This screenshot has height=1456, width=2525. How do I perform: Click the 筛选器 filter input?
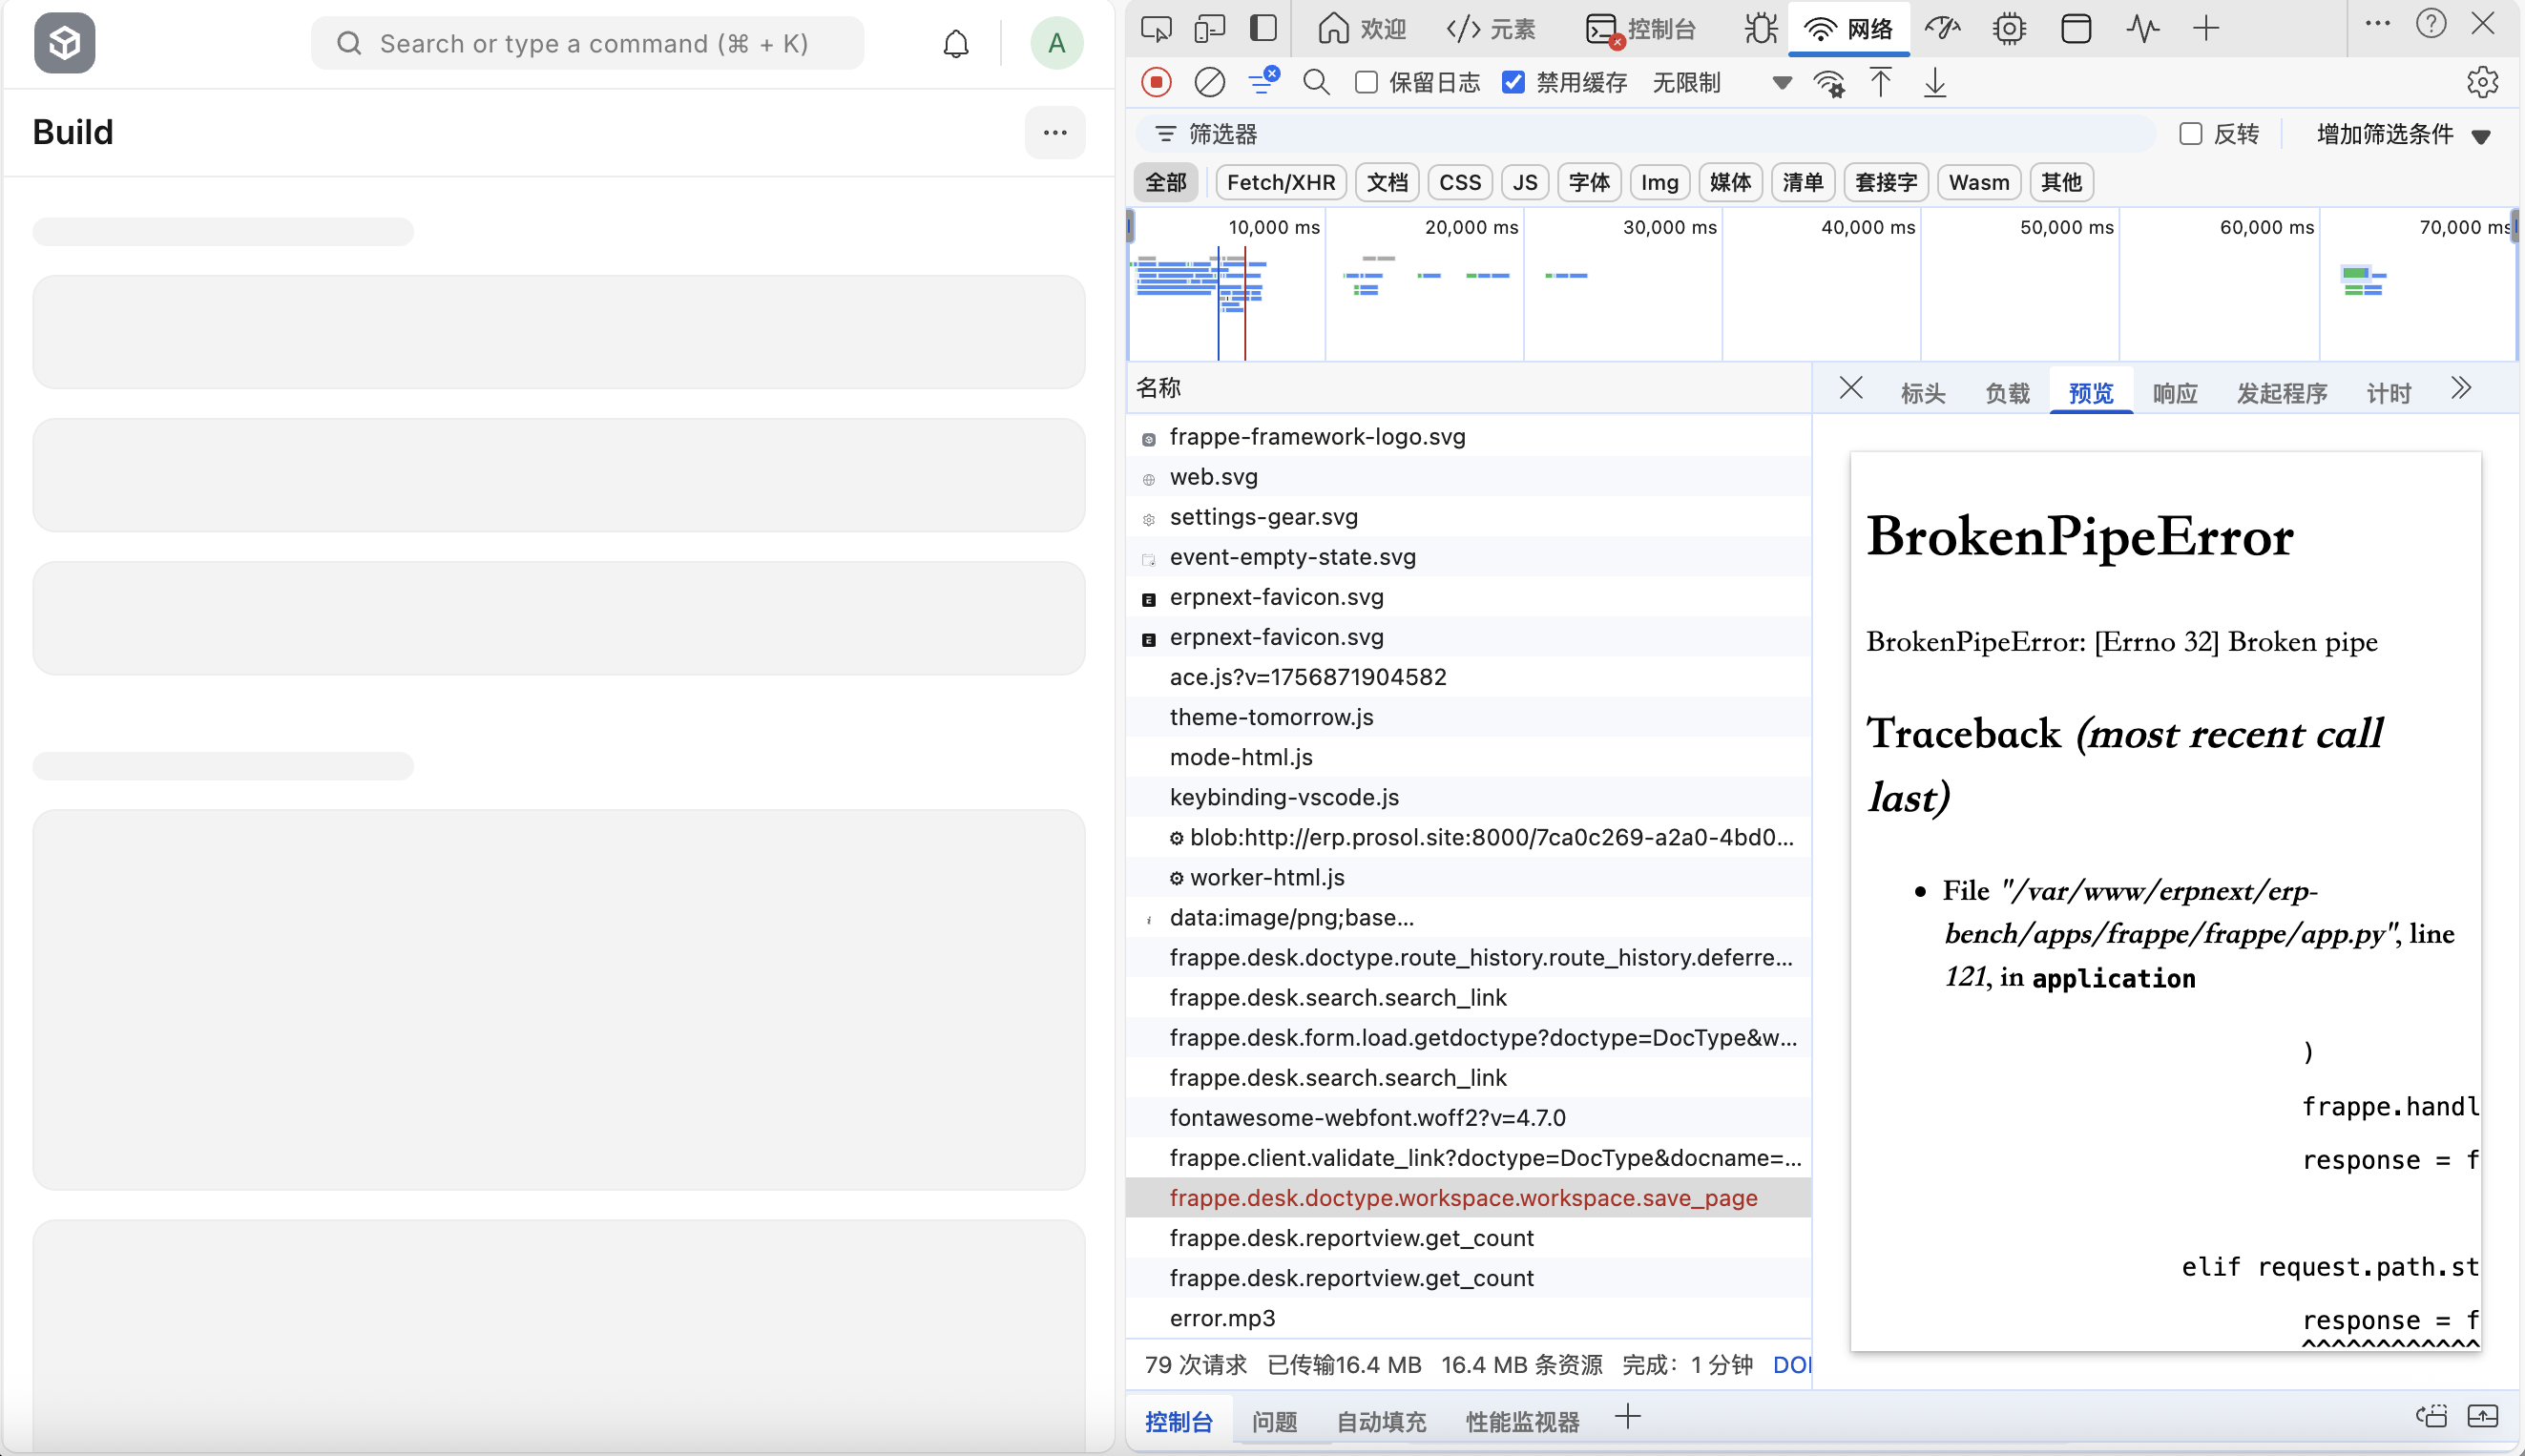[1646, 133]
